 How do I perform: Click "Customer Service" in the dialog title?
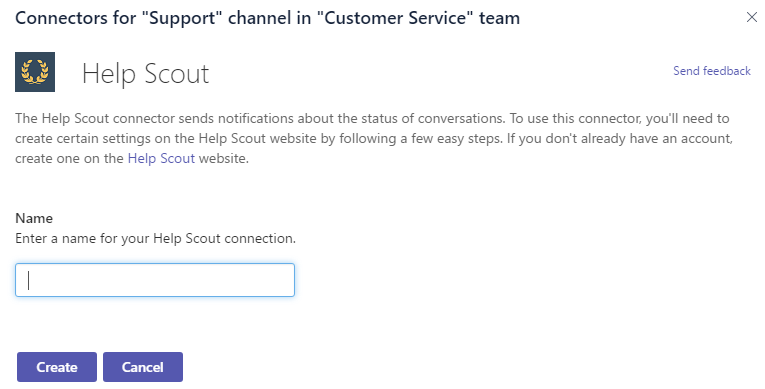tap(395, 18)
